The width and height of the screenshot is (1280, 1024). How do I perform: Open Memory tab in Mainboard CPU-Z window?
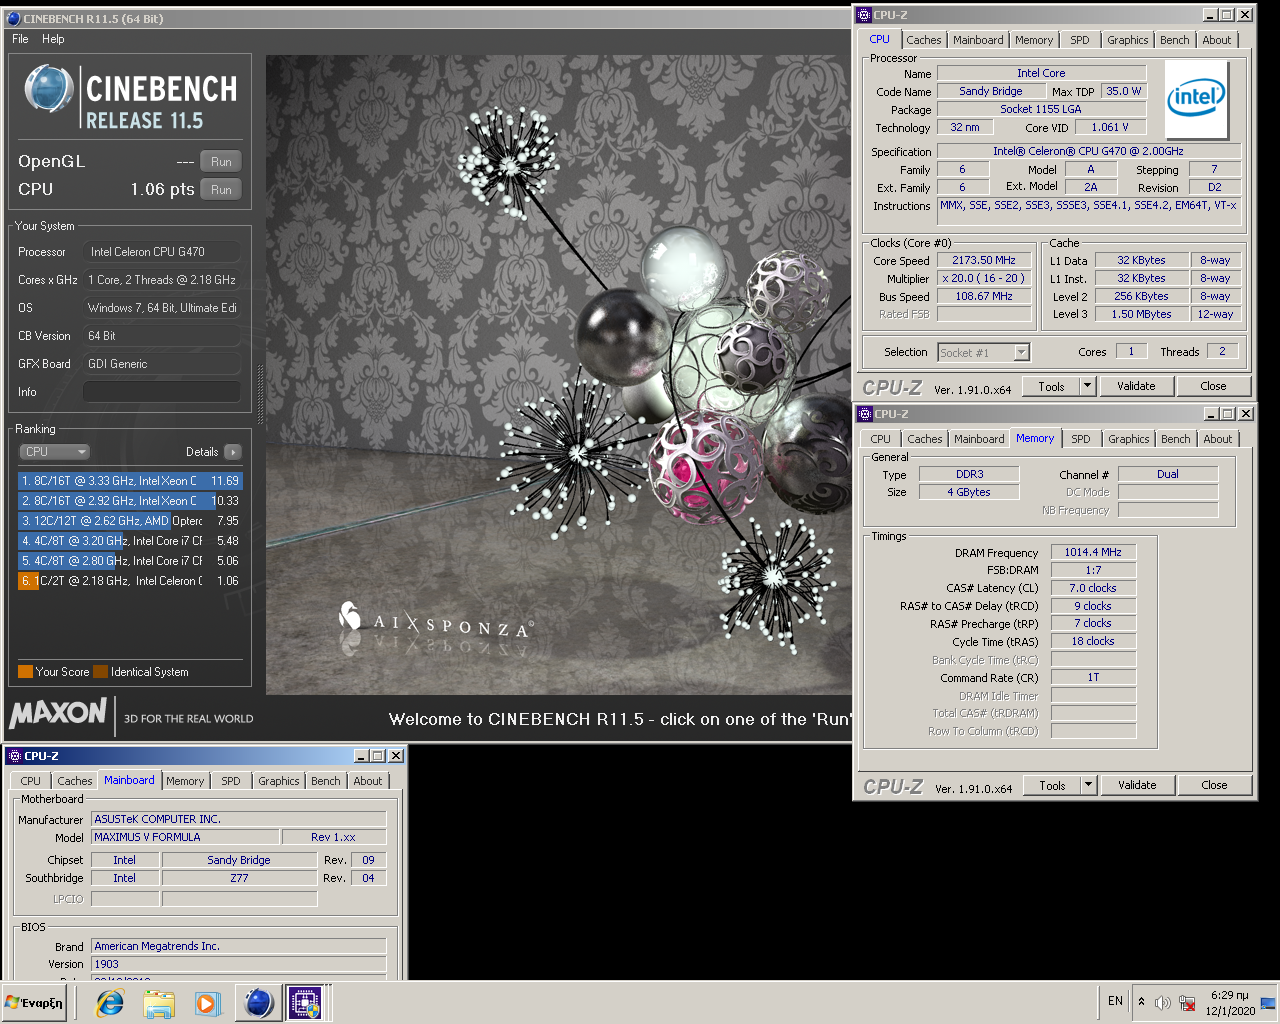pos(185,781)
